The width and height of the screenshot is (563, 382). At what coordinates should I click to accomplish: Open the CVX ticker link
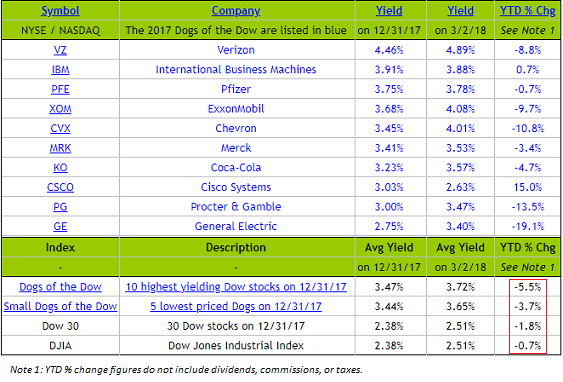[x=60, y=128]
